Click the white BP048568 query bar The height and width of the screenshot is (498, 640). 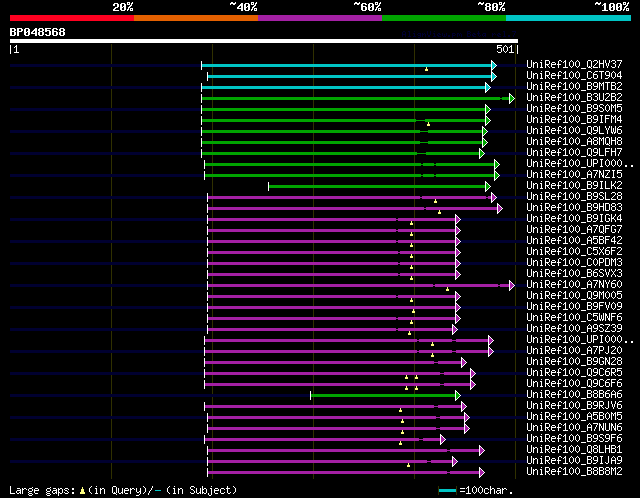(x=264, y=41)
